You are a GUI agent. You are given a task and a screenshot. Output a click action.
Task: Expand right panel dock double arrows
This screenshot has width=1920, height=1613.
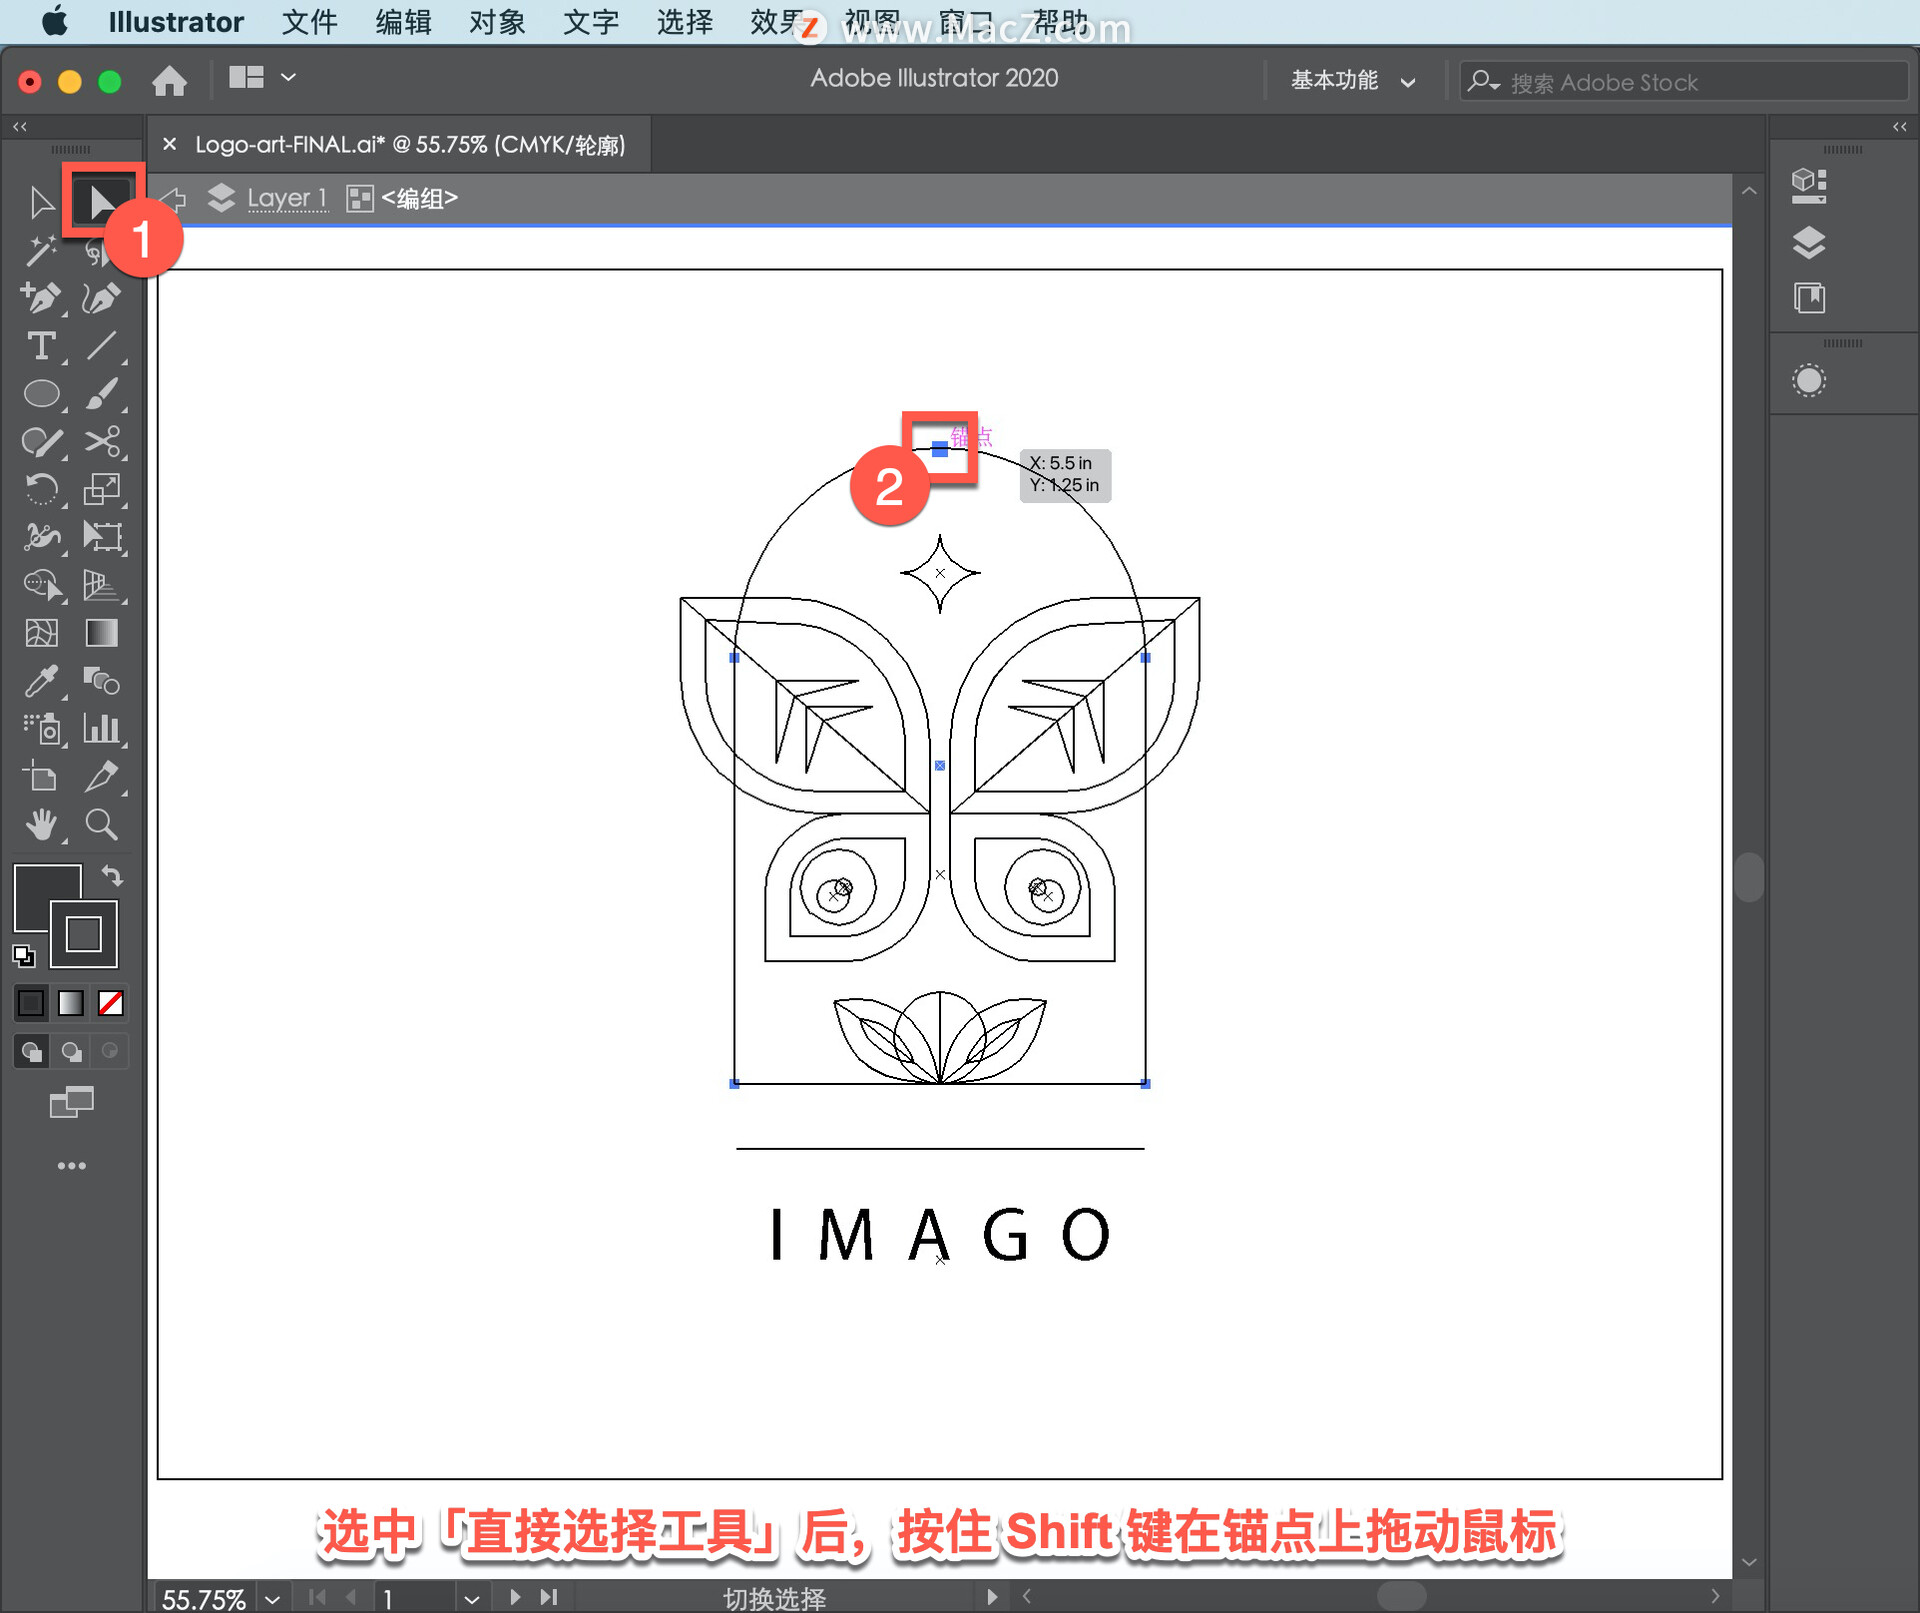tap(1899, 127)
